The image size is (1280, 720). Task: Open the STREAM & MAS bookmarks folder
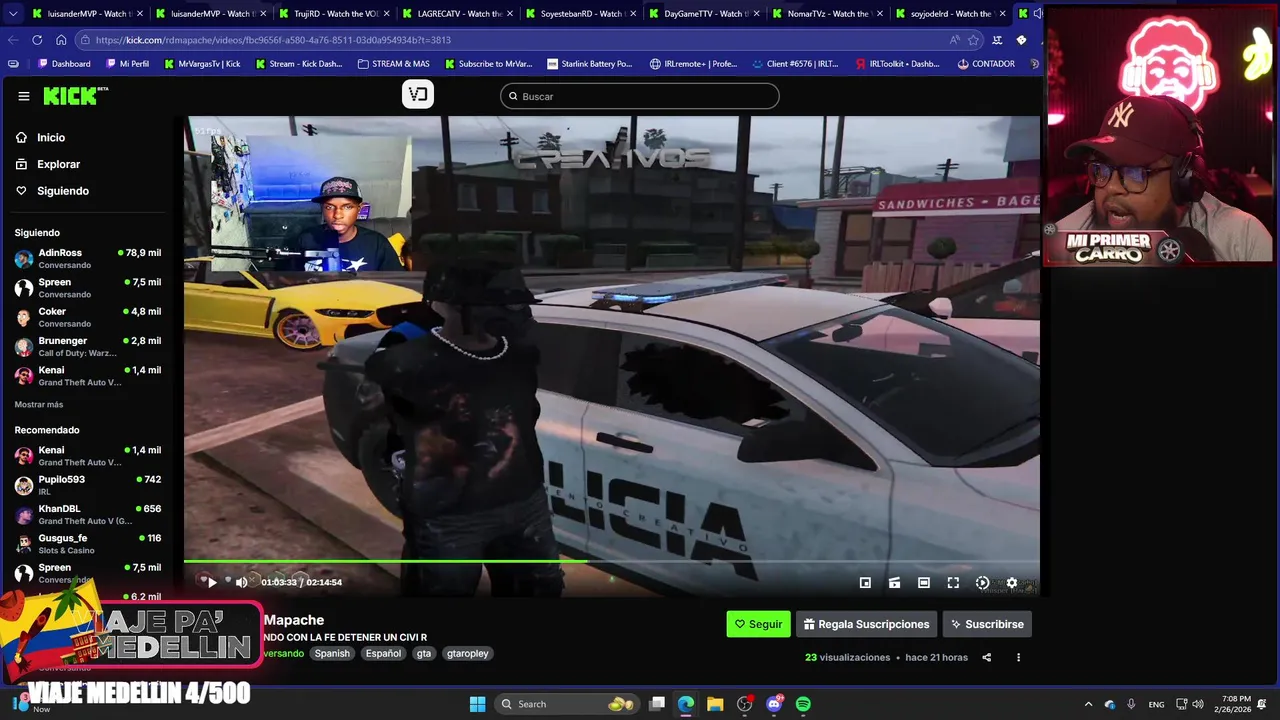pos(393,64)
